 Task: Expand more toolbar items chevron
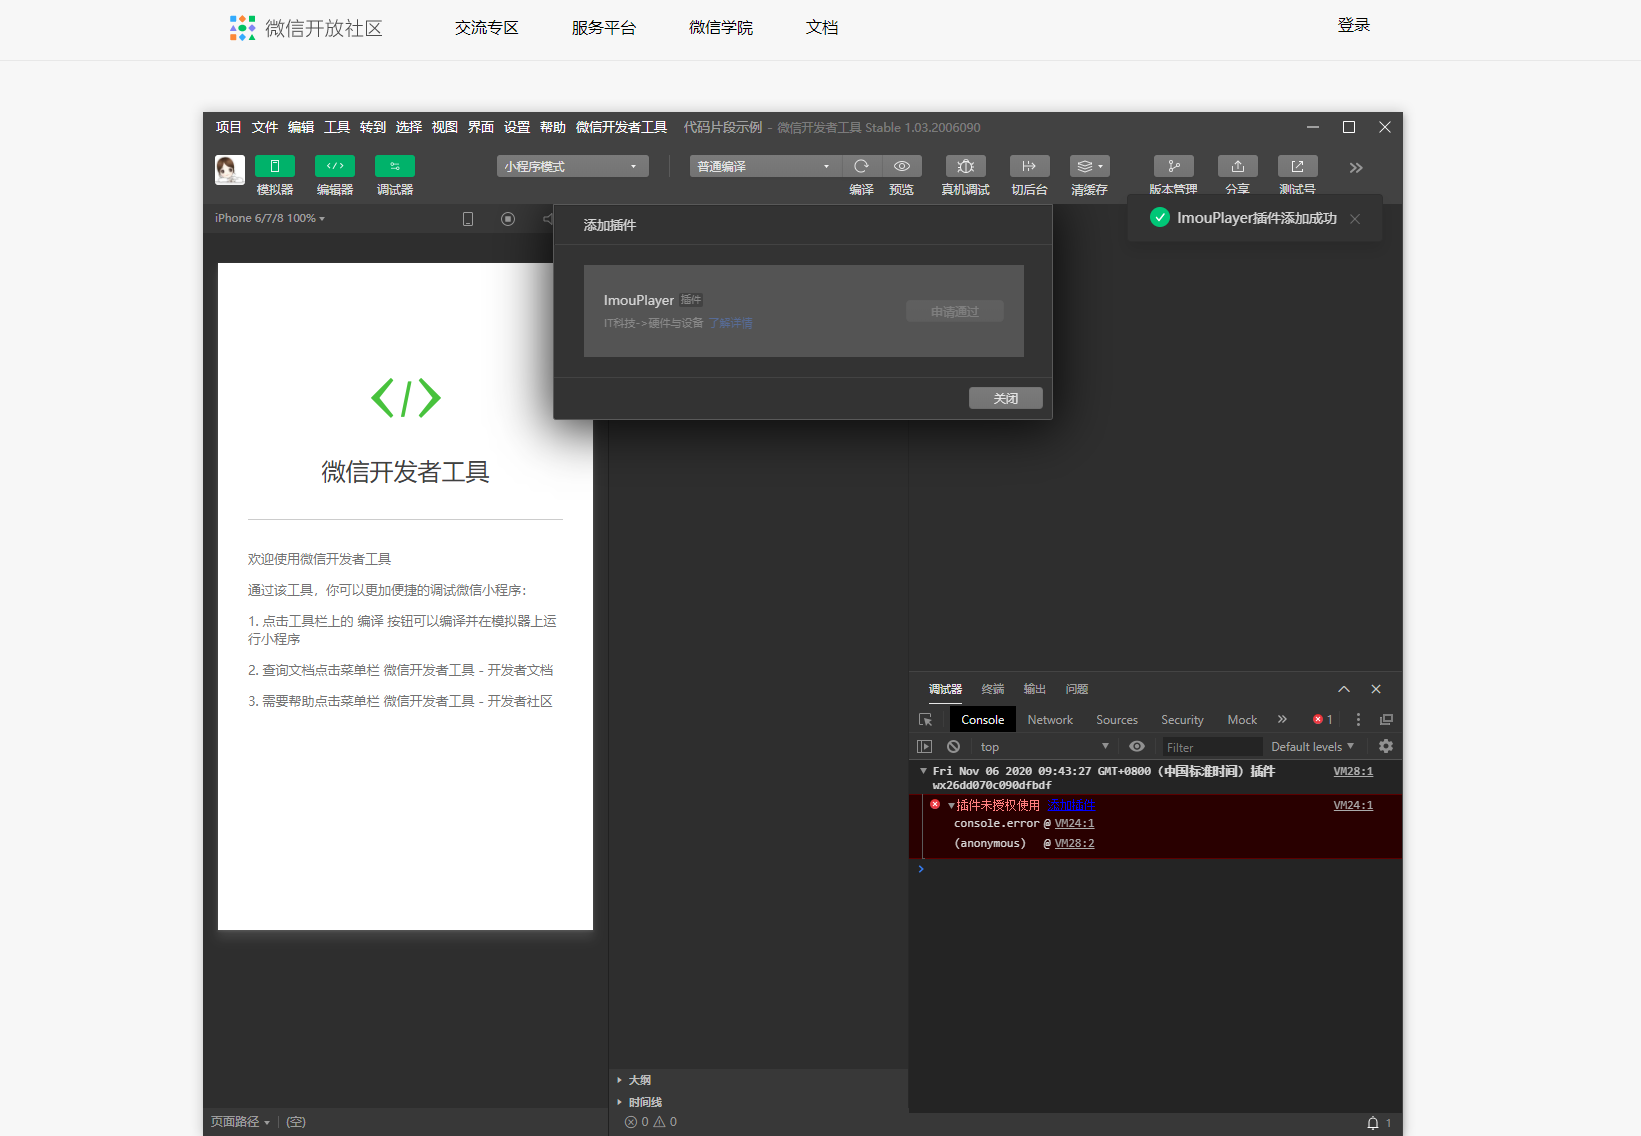tap(1356, 168)
